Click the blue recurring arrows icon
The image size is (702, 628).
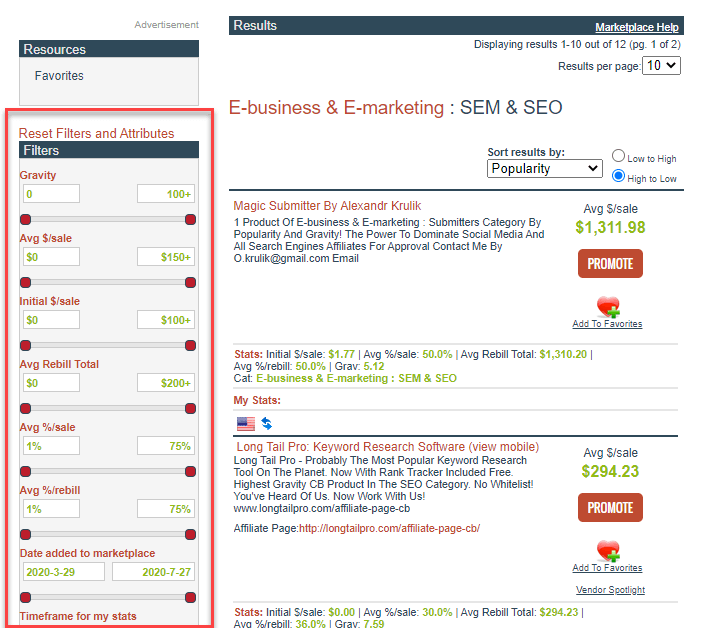point(266,423)
